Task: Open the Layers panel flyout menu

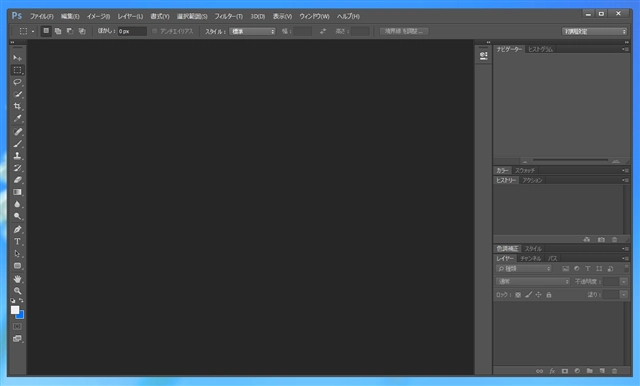Action: tap(625, 258)
